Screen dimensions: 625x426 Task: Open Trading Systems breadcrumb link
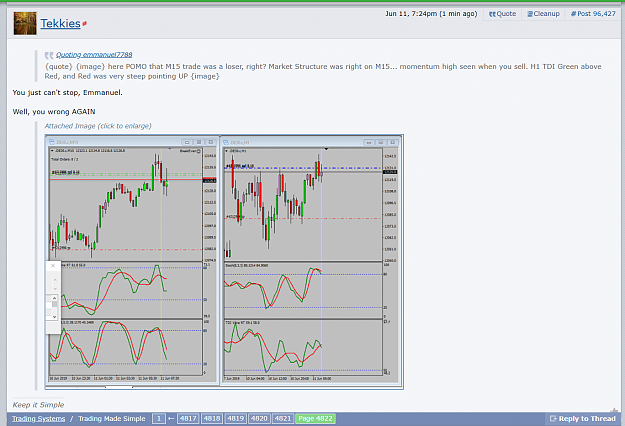point(38,418)
